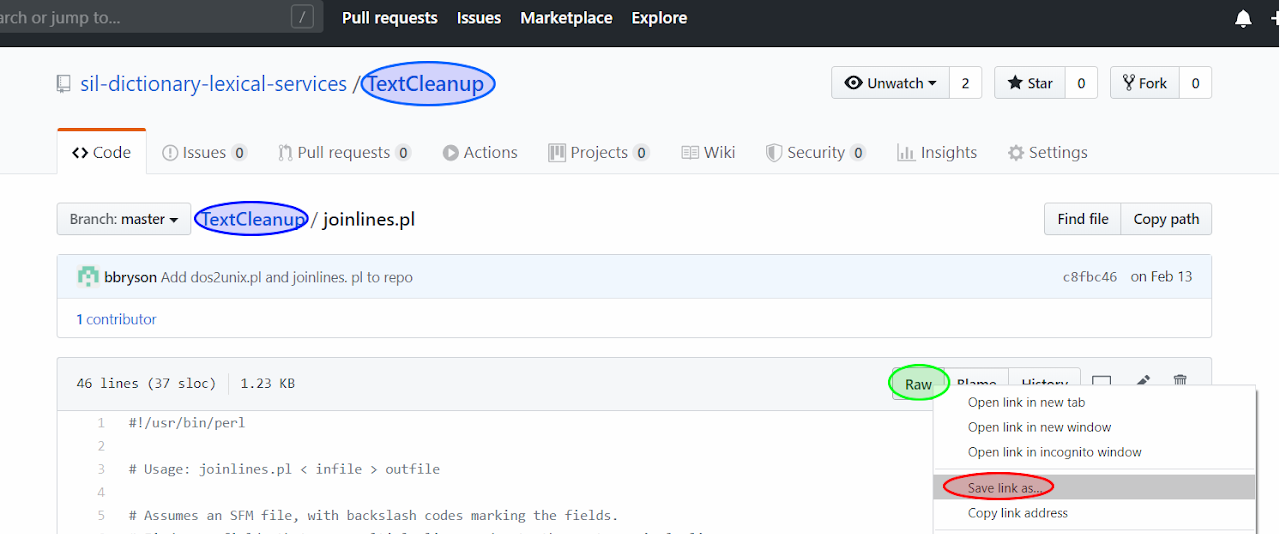Screen dimensions: 1280x534
Task: Switch to the Settings tab
Action: click(x=1047, y=152)
